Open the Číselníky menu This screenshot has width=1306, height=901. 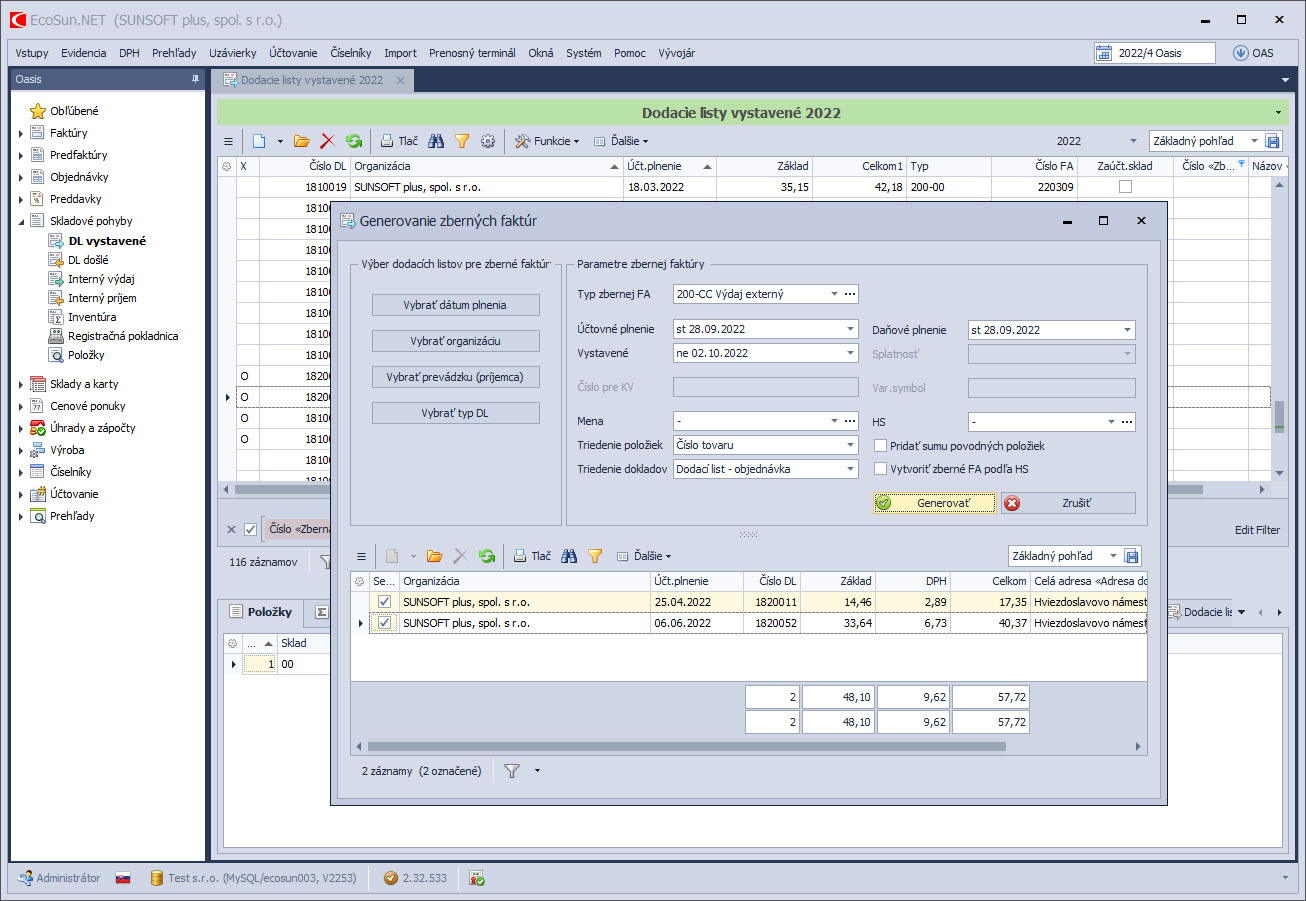(350, 53)
